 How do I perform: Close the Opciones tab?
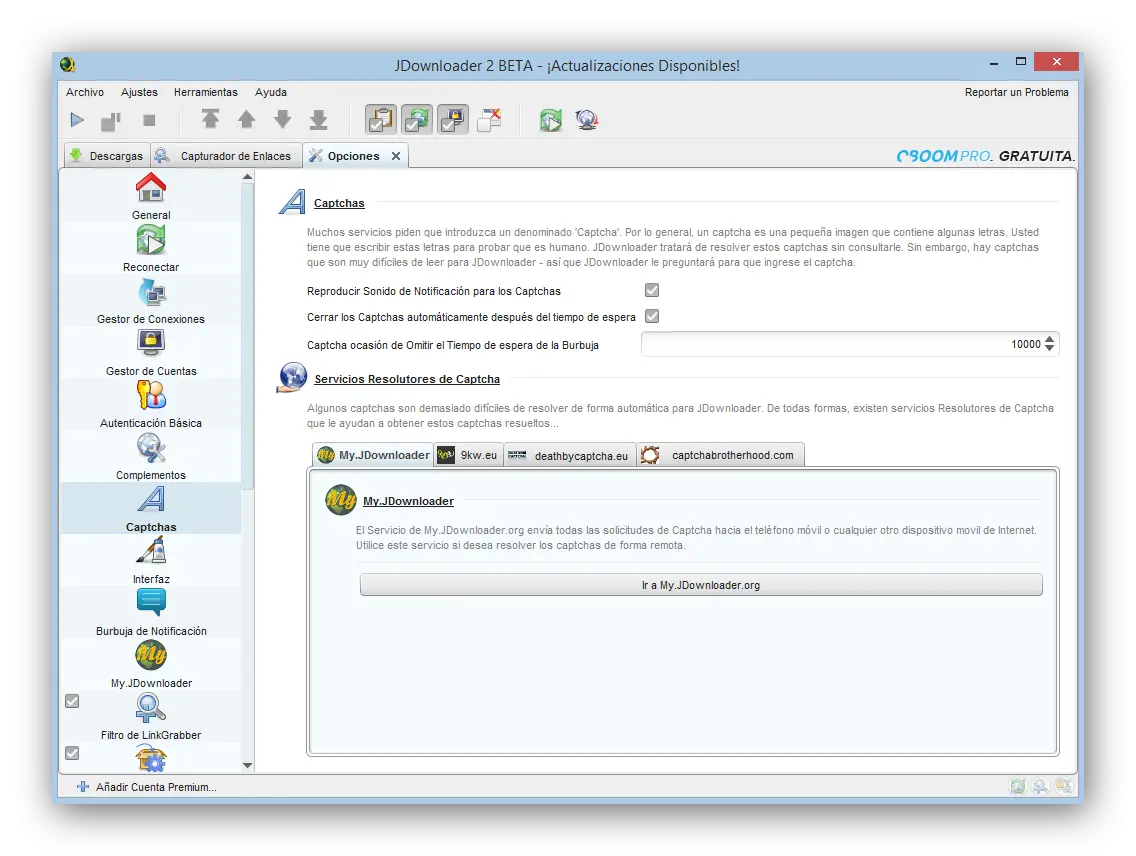pyautogui.click(x=396, y=156)
